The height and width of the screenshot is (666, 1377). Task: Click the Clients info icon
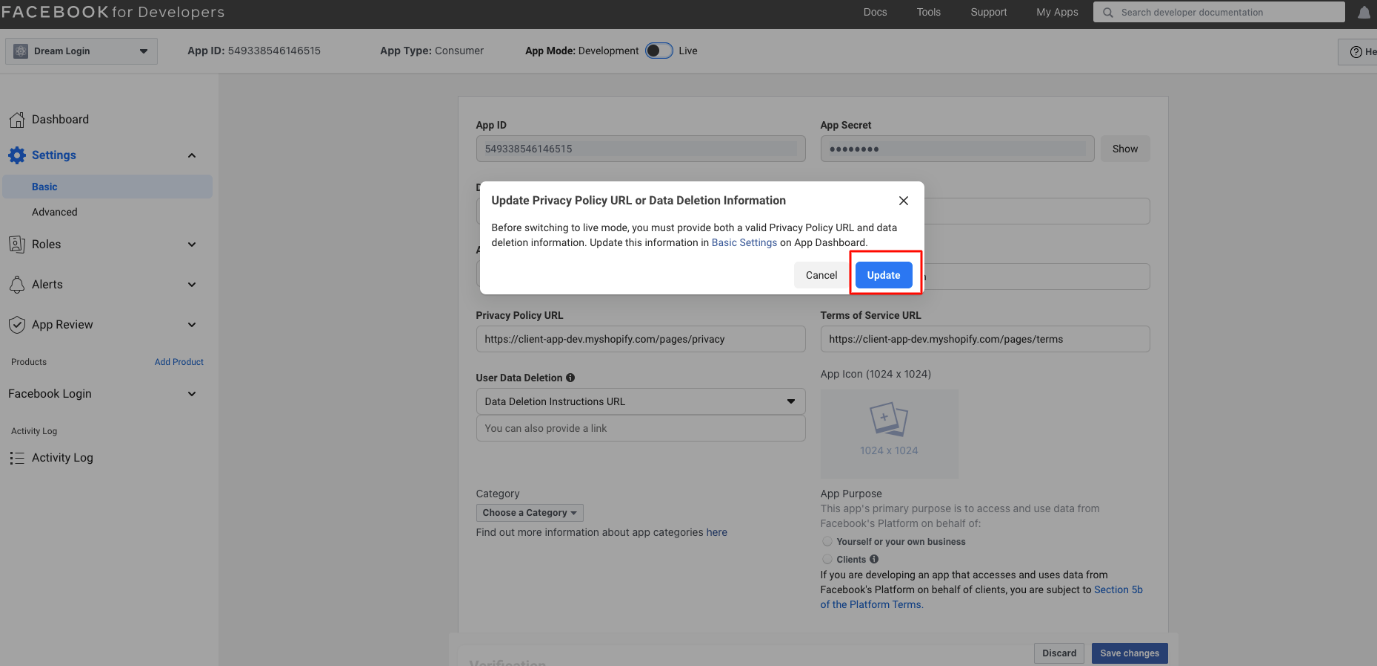[874, 560]
